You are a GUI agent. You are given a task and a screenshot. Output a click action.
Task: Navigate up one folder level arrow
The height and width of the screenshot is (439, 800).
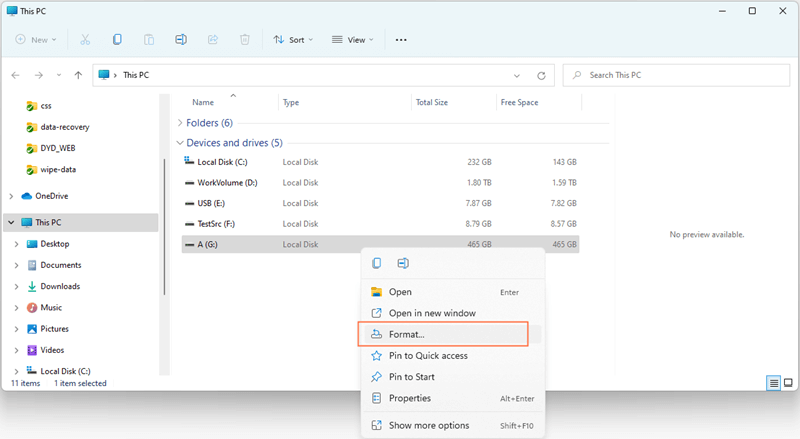[x=78, y=75]
